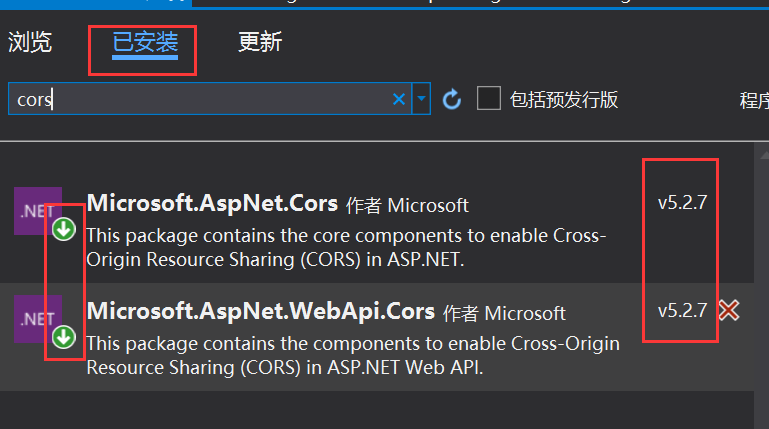Click green installed arrow on Microsoft.AspNet.WebApi.Cors
The width and height of the screenshot is (769, 429).
tap(64, 337)
